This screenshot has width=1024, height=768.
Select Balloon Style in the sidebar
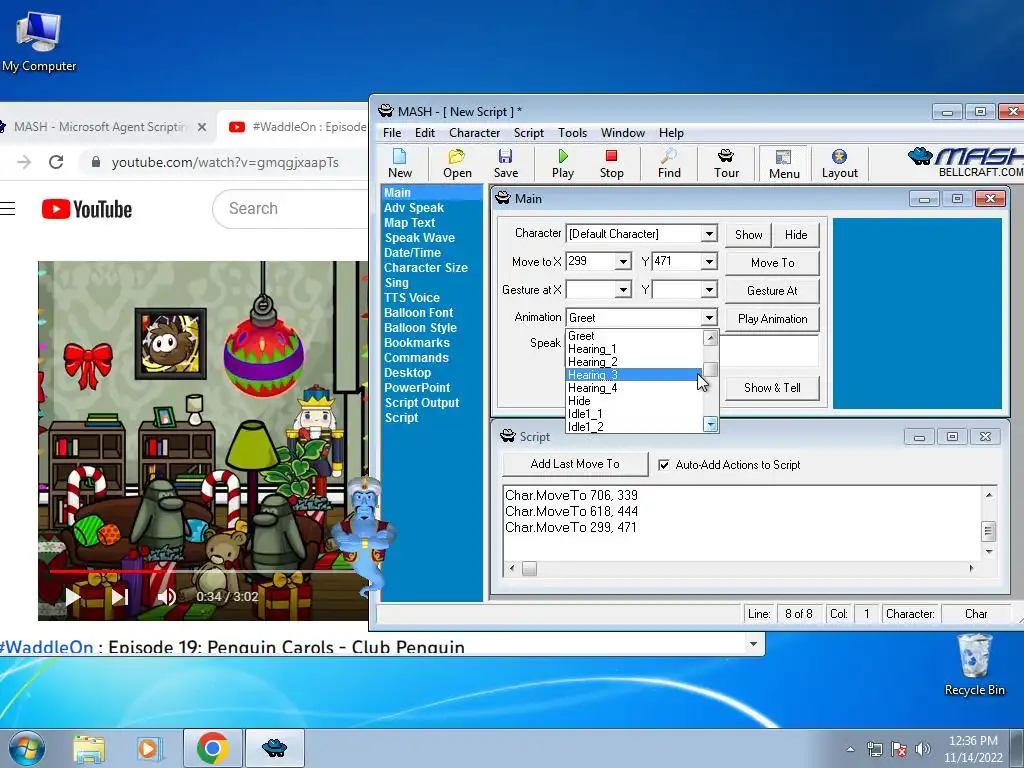tap(420, 328)
